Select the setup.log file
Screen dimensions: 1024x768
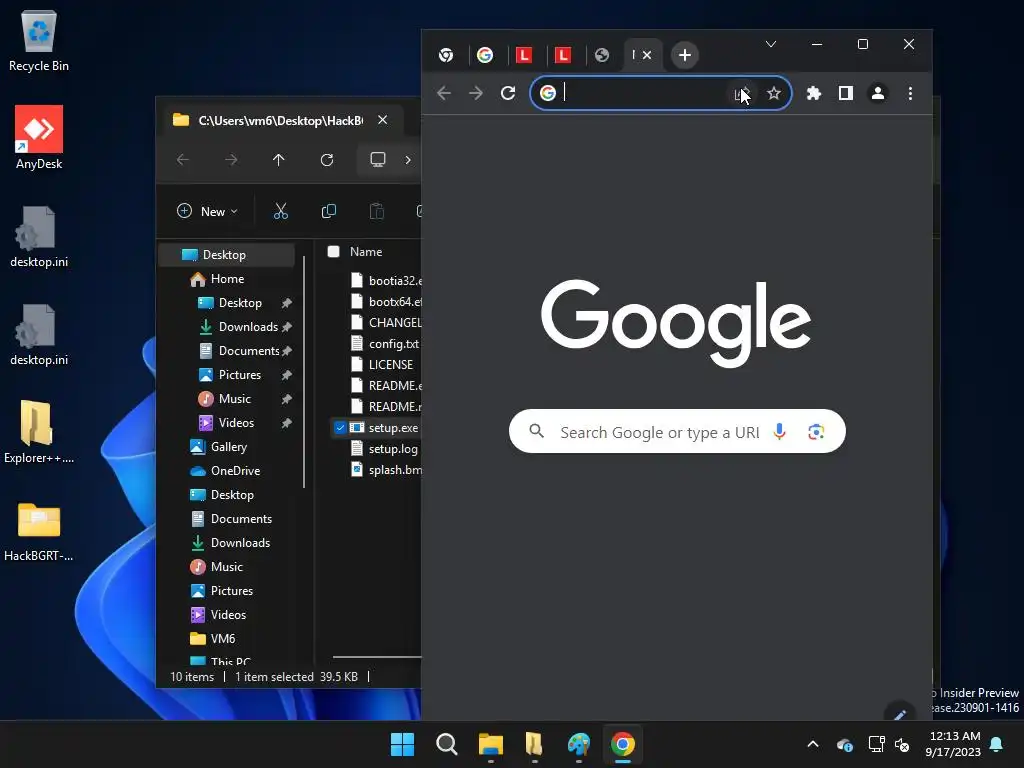click(x=393, y=449)
